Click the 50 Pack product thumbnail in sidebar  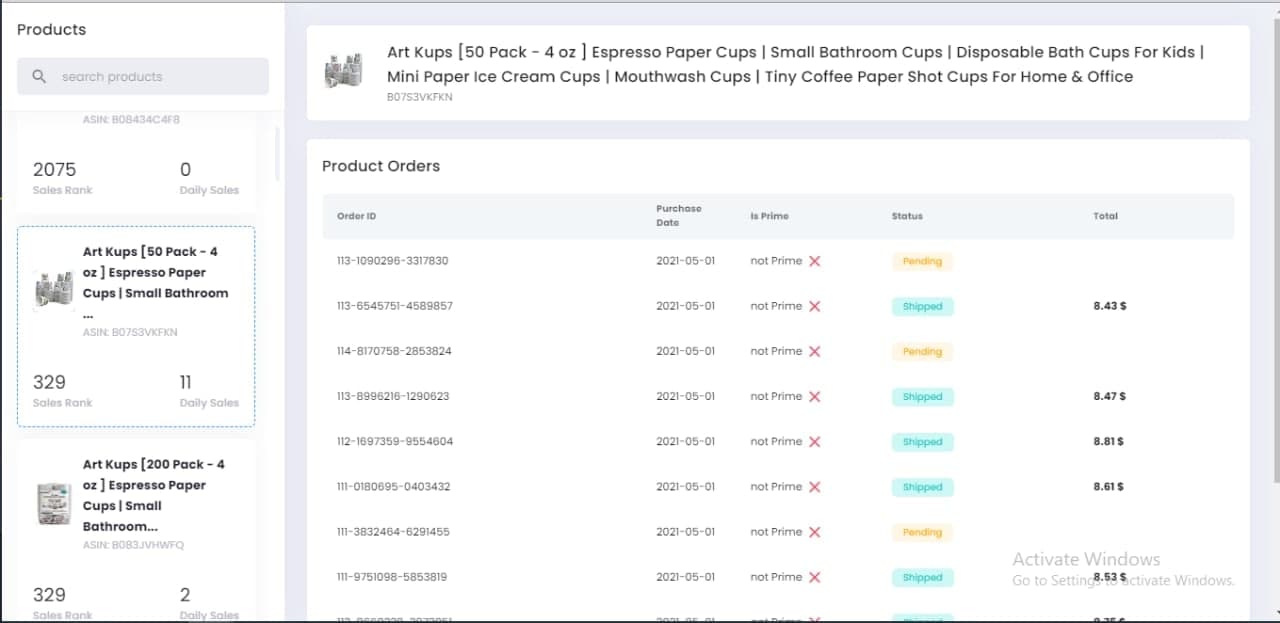(x=54, y=289)
